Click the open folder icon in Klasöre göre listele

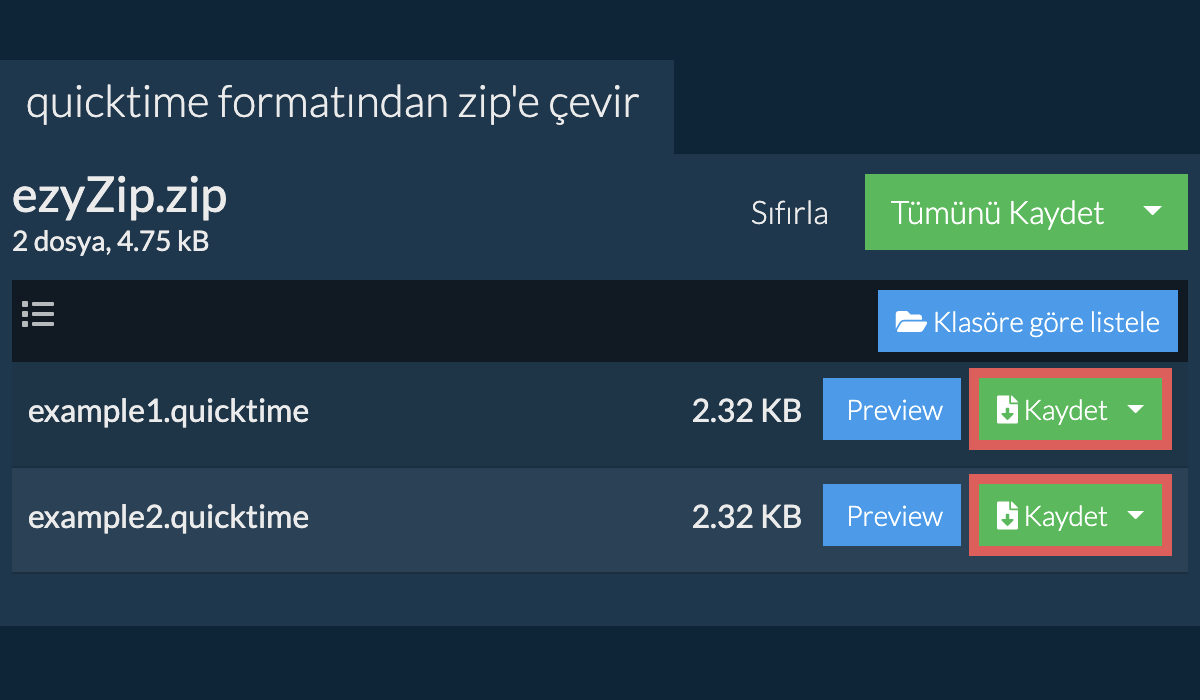click(911, 322)
